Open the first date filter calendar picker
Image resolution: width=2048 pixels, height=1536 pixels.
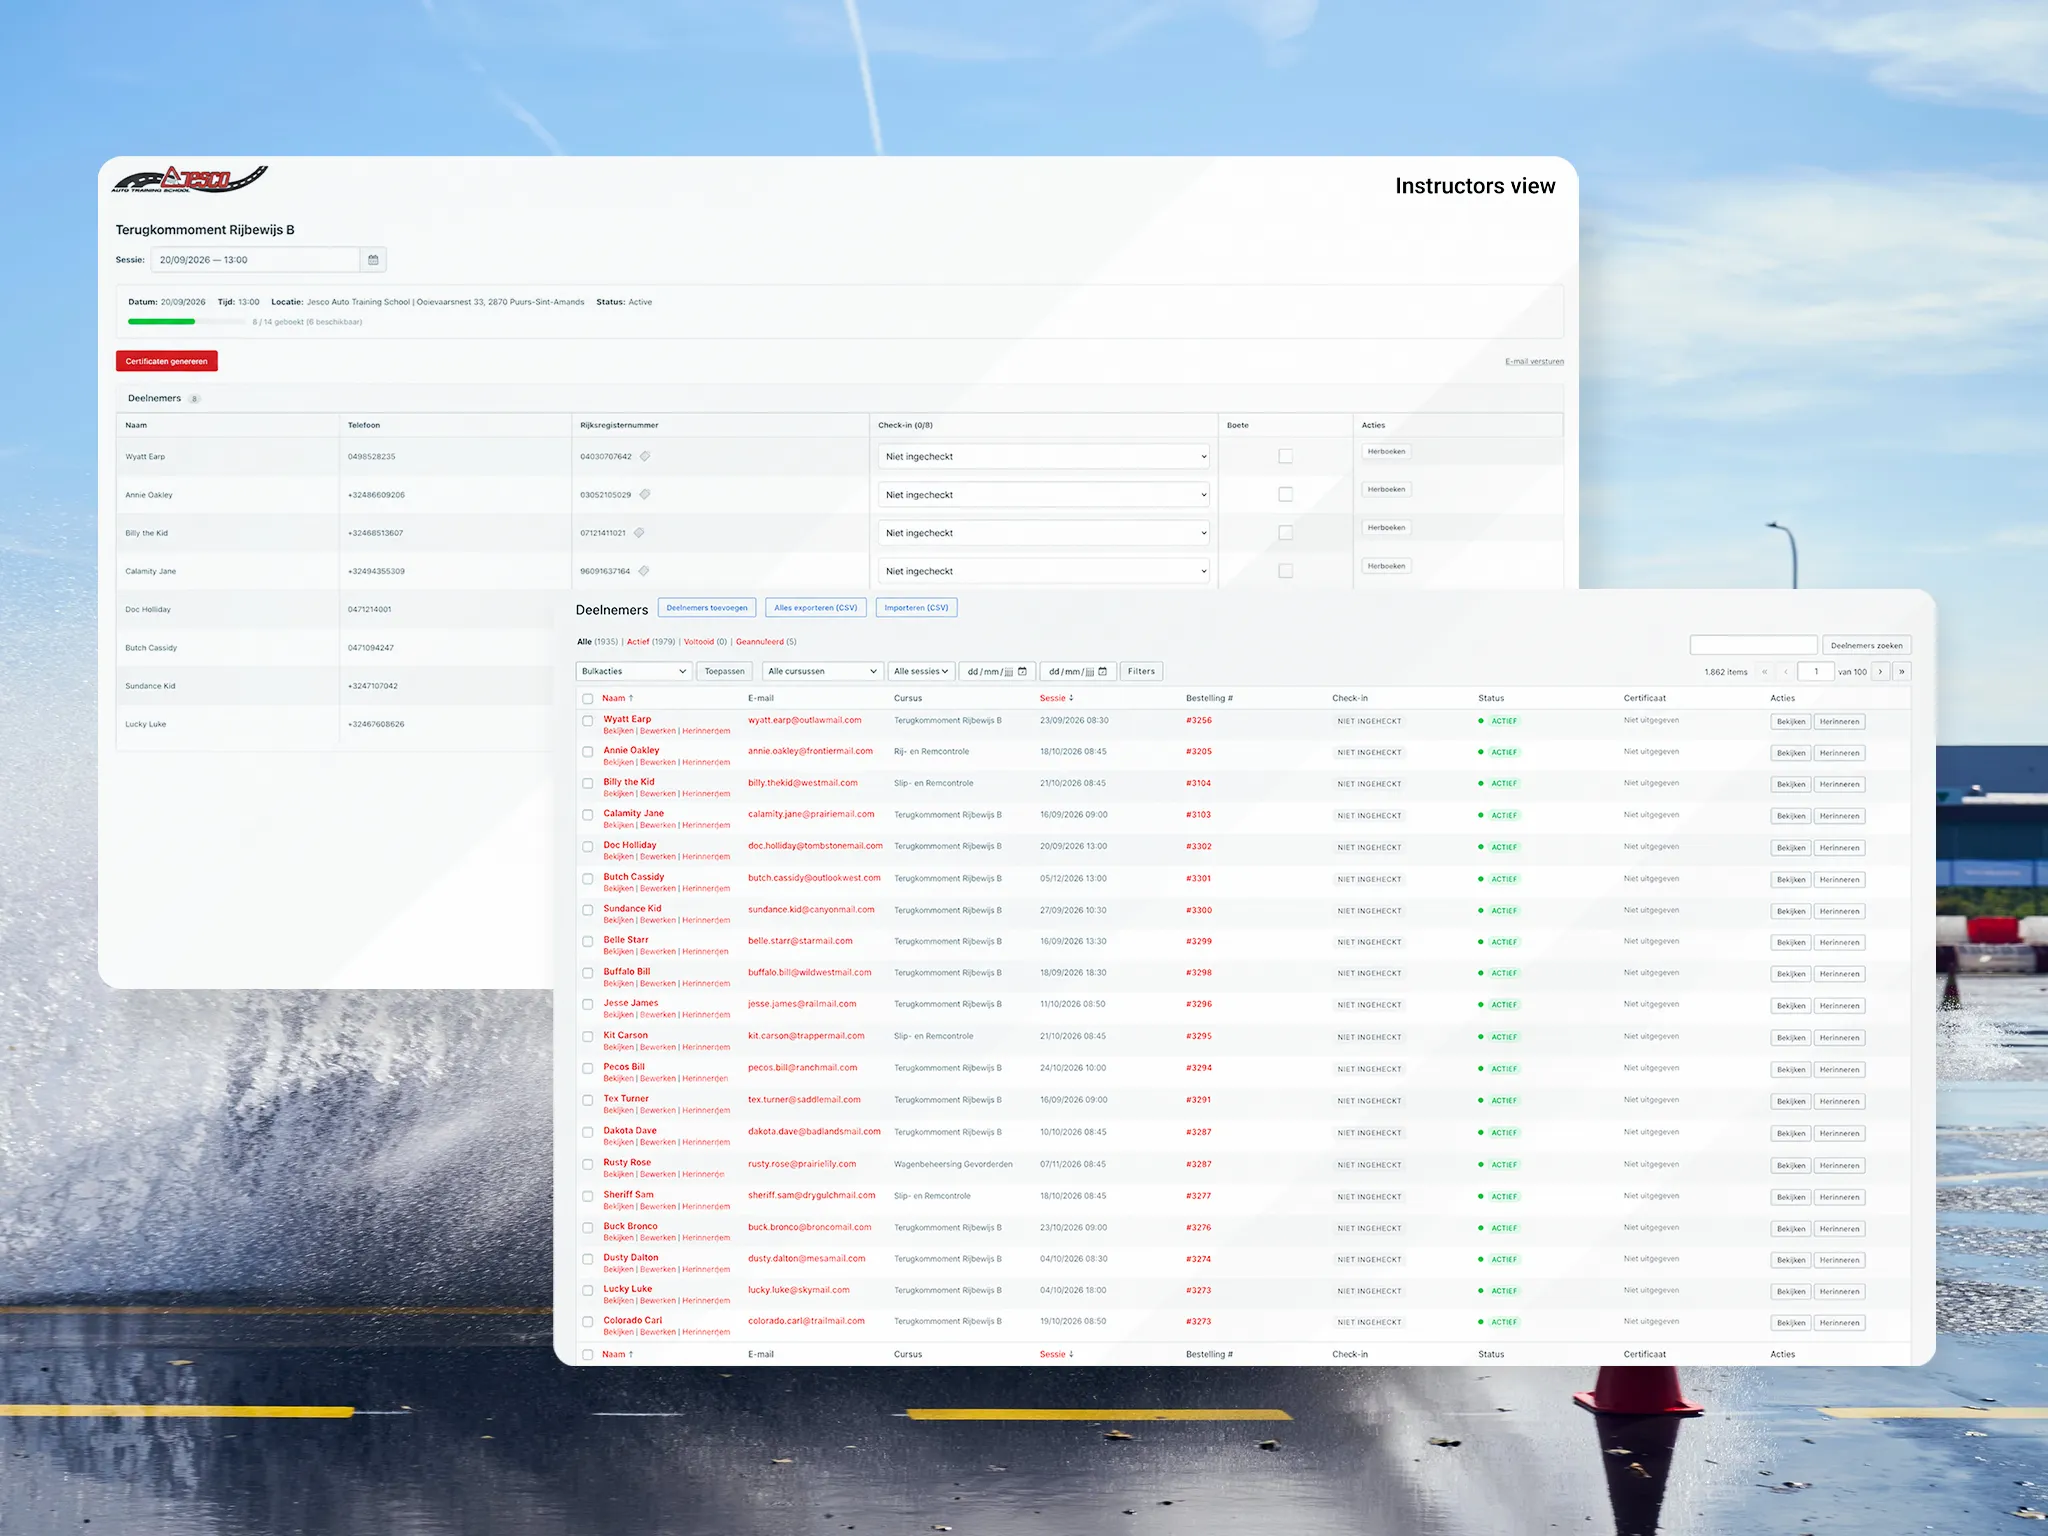pos(1022,672)
